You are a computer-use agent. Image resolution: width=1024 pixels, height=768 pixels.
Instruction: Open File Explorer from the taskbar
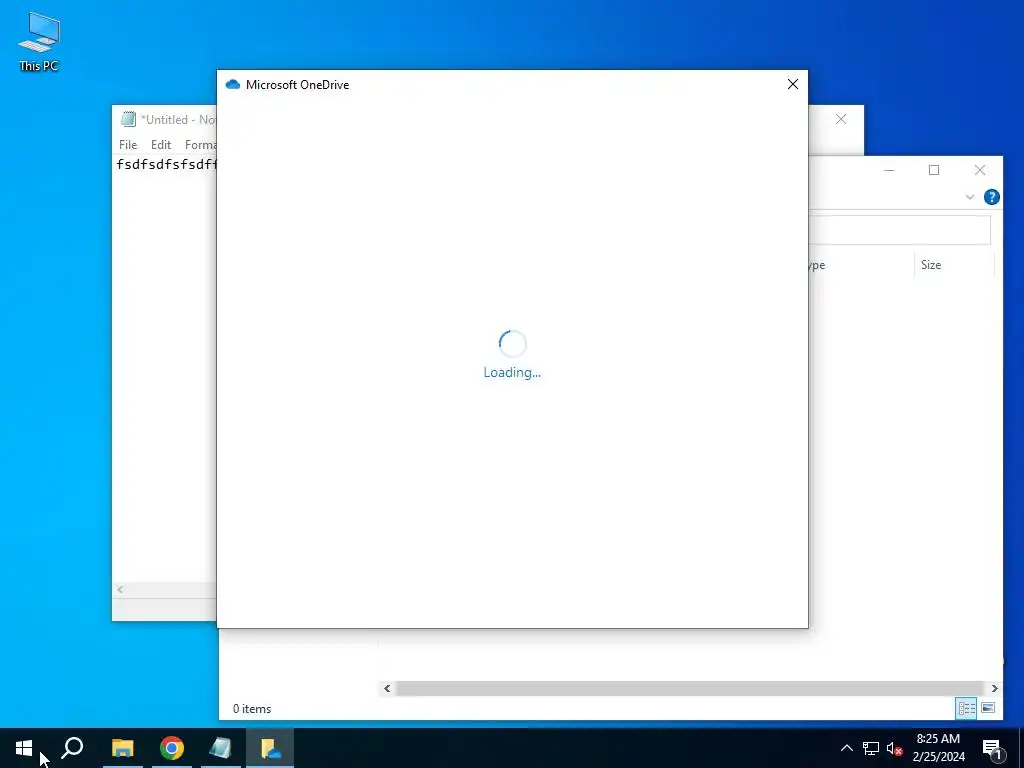[123, 748]
